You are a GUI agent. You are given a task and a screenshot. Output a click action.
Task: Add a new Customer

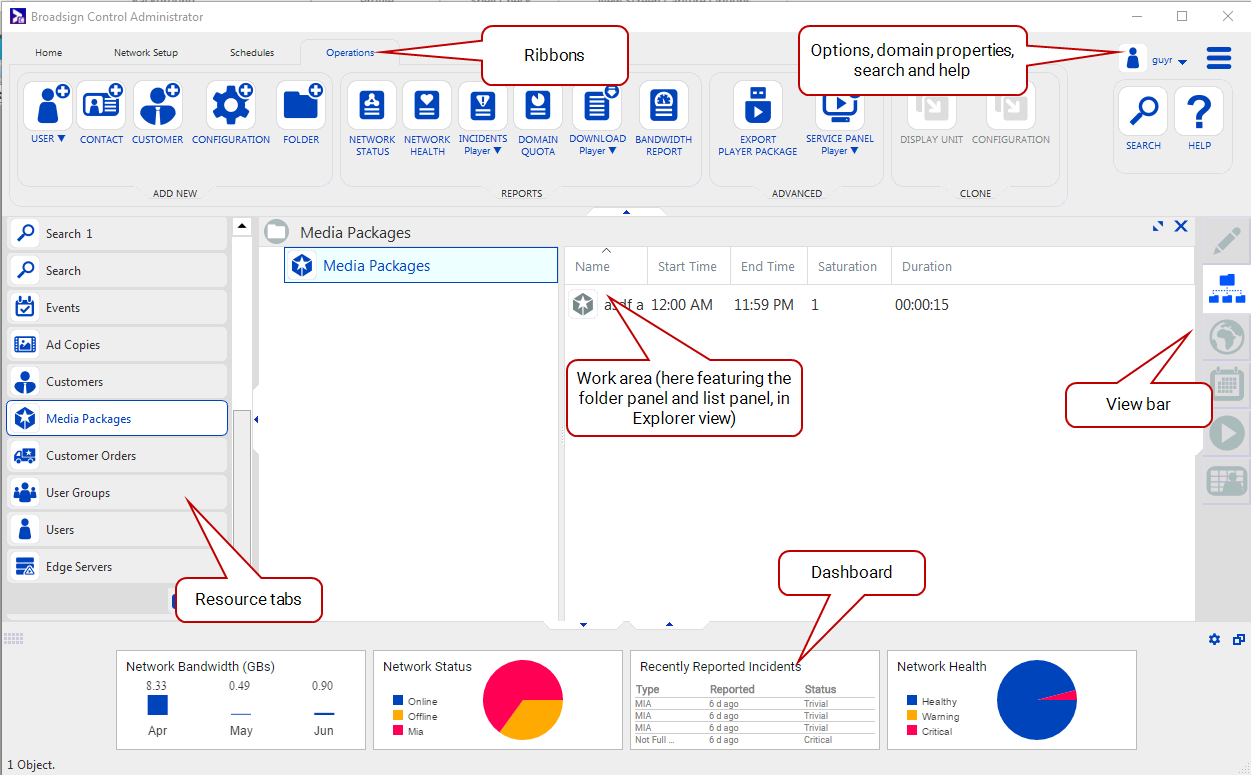point(157,106)
